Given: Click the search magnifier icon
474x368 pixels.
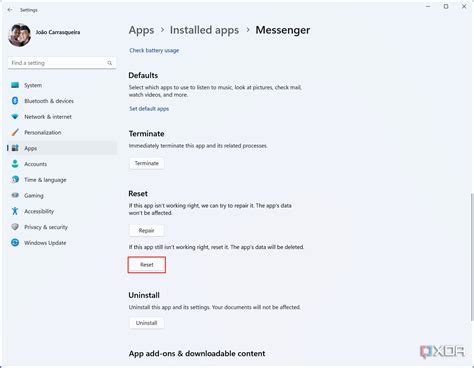Looking at the screenshot, I should click(109, 63).
